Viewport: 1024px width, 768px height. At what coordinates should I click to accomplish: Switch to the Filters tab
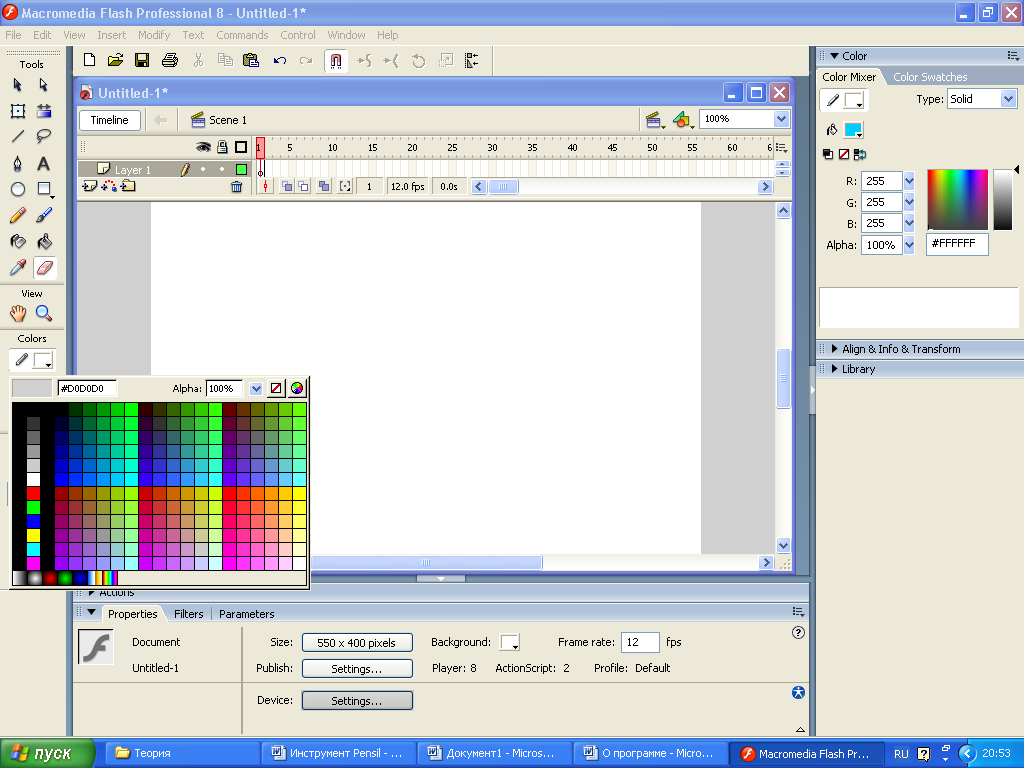pyautogui.click(x=189, y=615)
